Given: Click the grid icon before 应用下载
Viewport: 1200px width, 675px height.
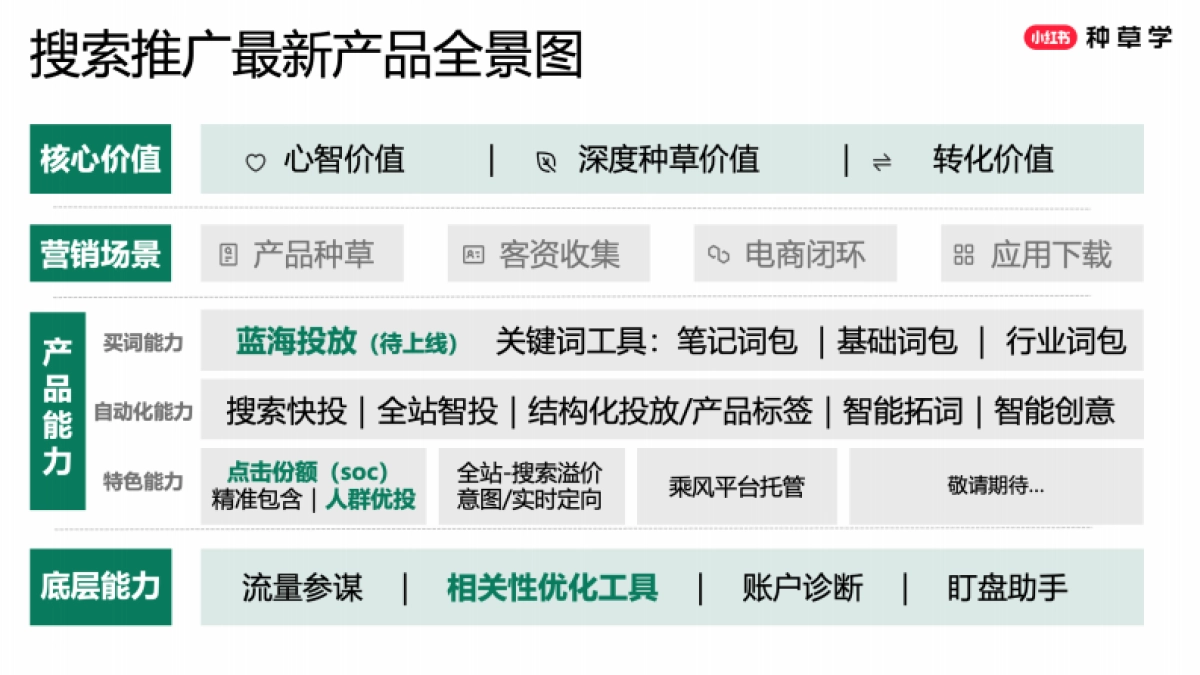Looking at the screenshot, I should [963, 254].
